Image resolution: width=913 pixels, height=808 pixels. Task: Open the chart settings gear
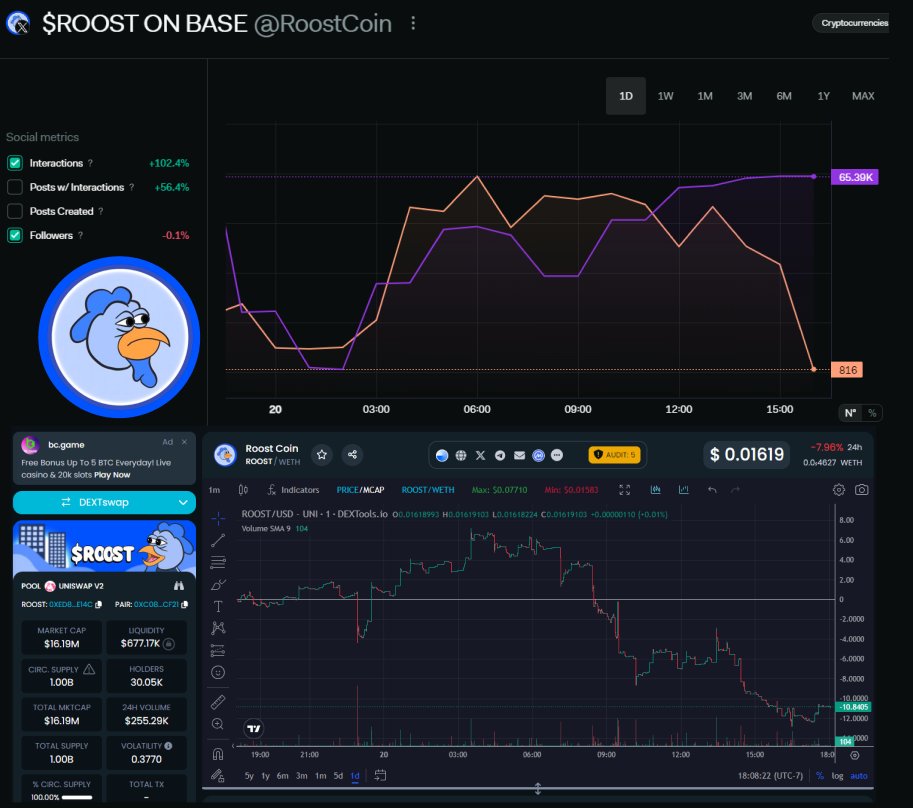click(838, 489)
